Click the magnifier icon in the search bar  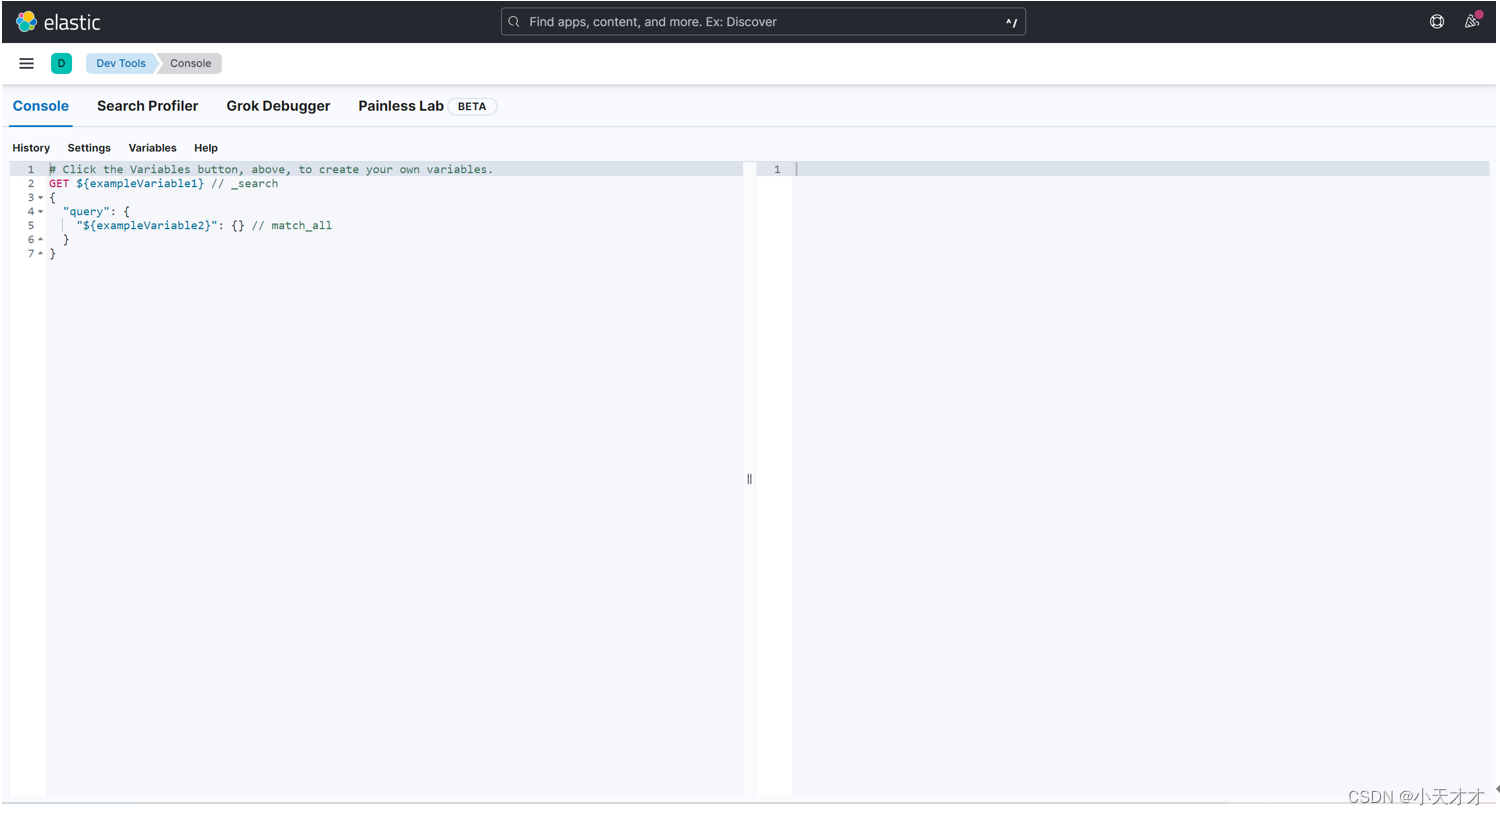(x=514, y=22)
